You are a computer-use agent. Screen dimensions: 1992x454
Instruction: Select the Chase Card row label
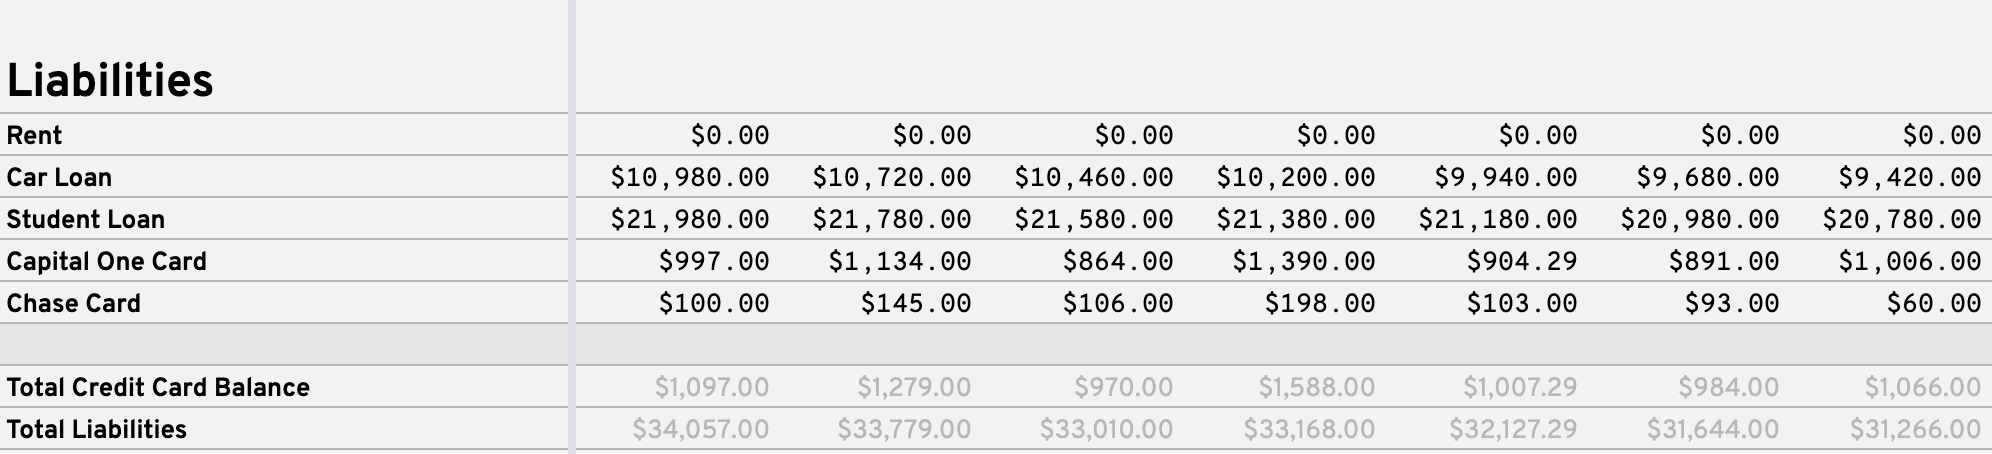[73, 303]
